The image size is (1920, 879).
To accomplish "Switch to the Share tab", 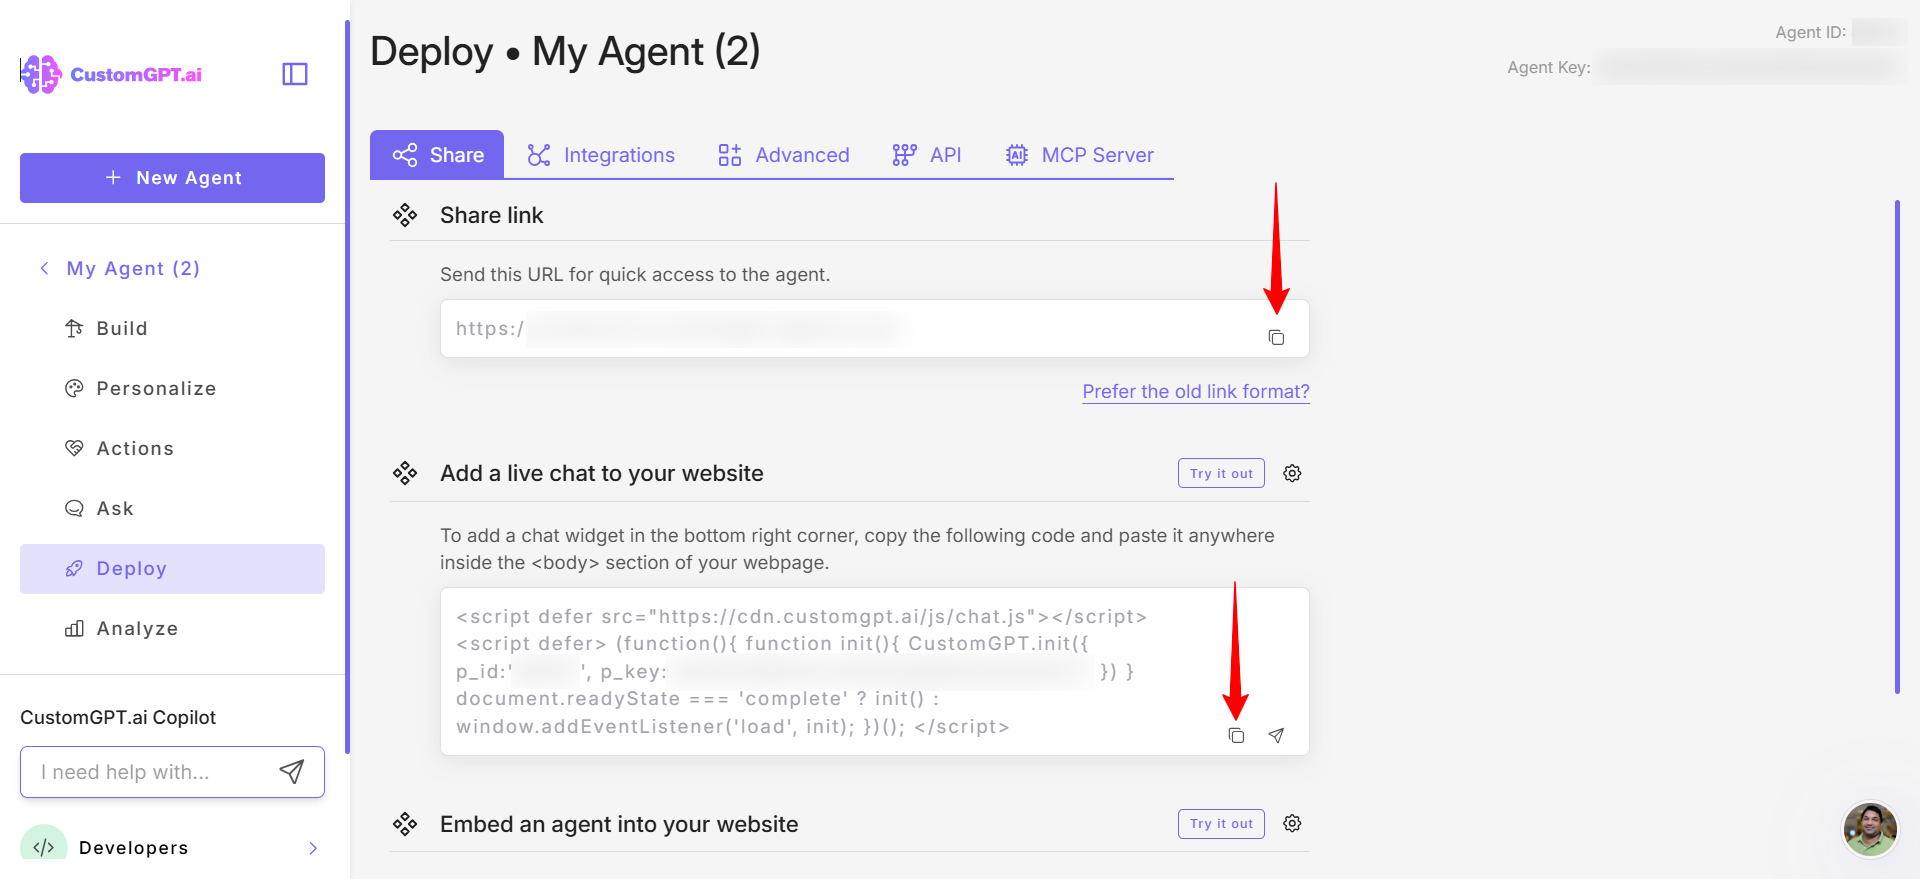I will click(x=437, y=155).
